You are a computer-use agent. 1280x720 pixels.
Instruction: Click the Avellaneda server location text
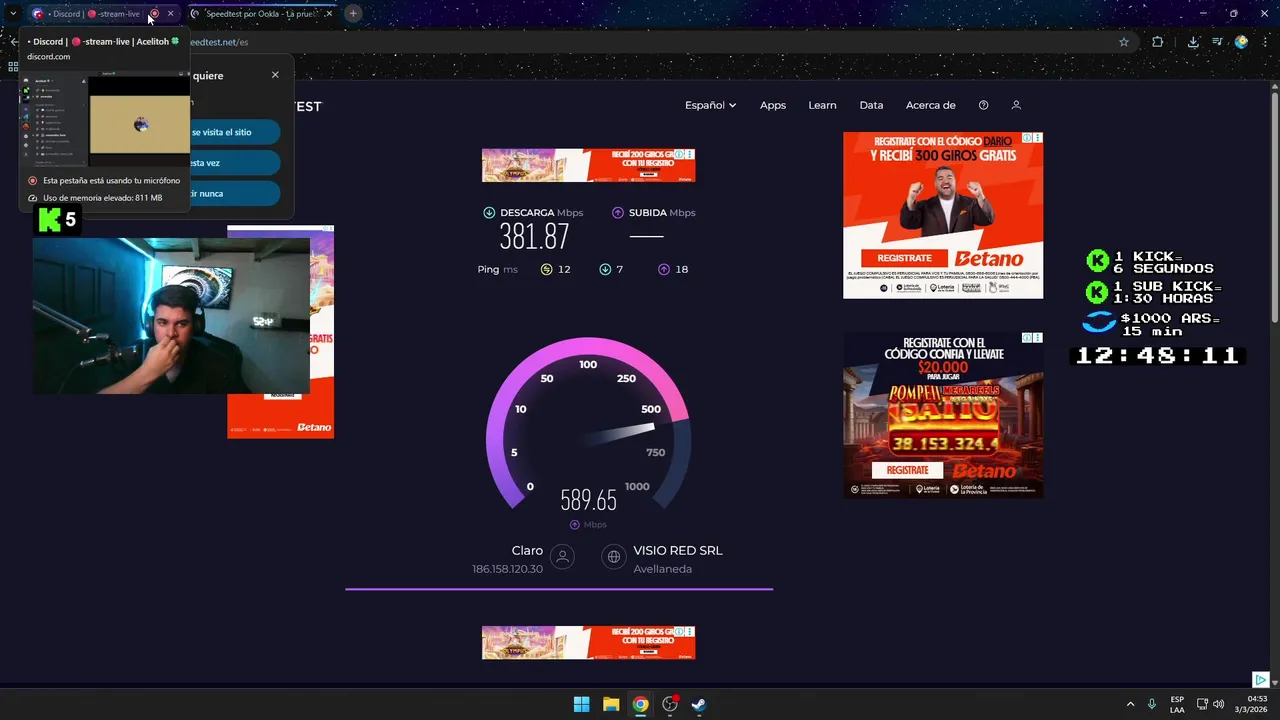click(x=662, y=569)
